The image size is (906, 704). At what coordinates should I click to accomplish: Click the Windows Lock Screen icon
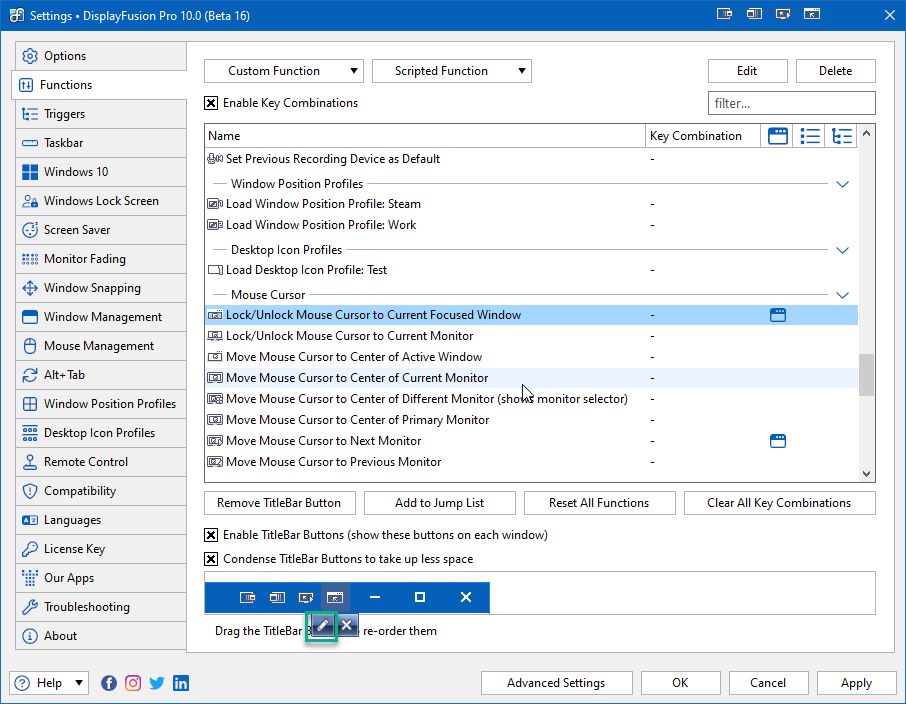(x=29, y=201)
